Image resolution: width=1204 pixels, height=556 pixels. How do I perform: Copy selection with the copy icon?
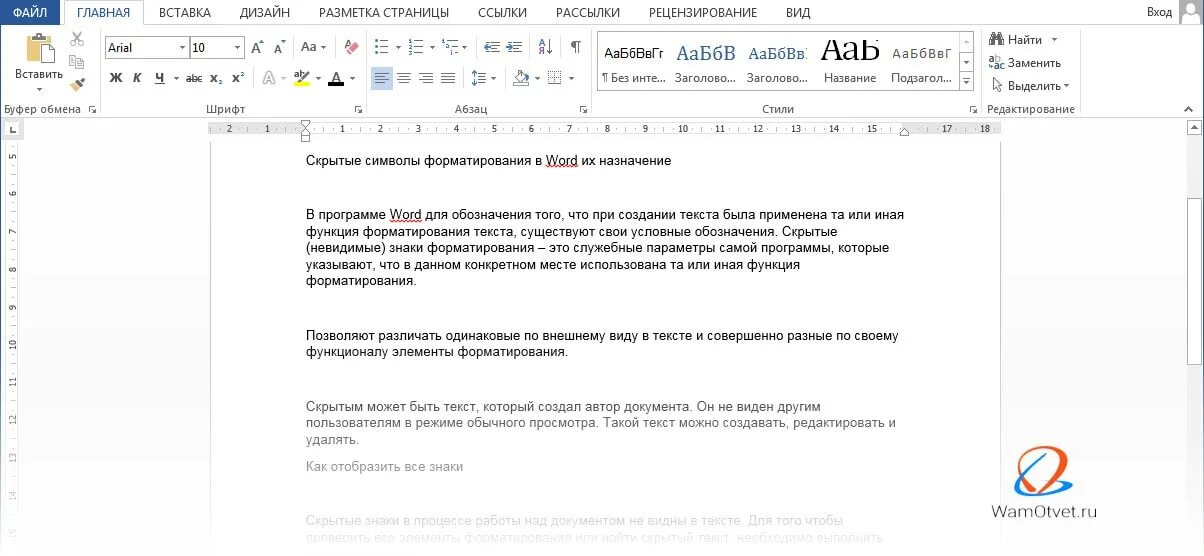[x=77, y=62]
